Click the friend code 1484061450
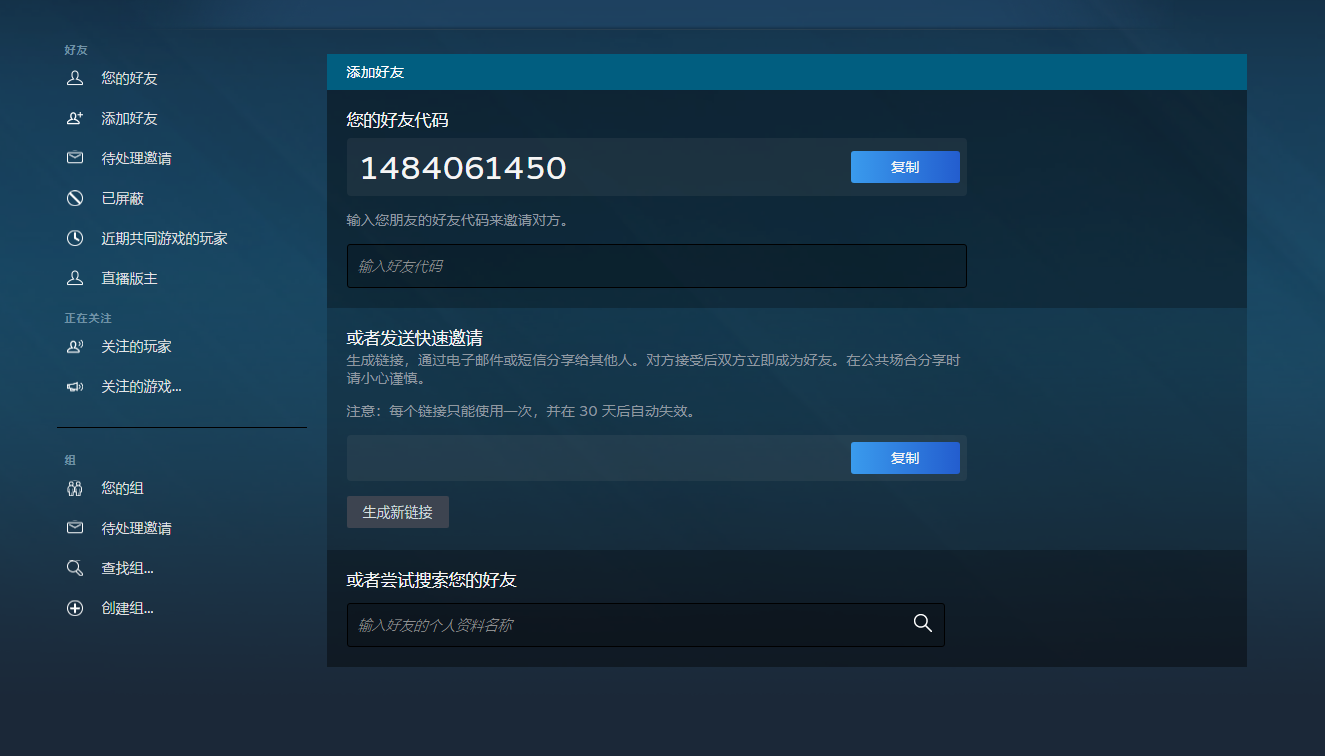The width and height of the screenshot is (1325, 756). [463, 168]
